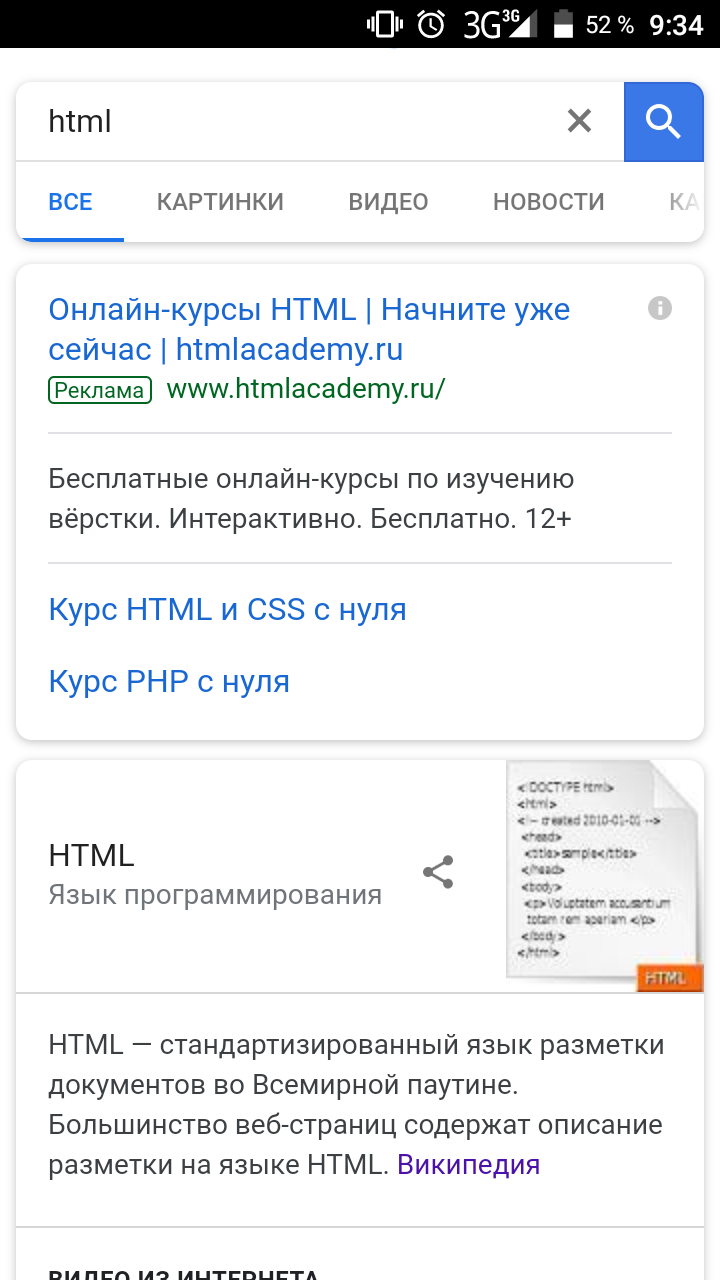720x1280 pixels.
Task: Tap the blue magnifying glass search icon
Action: [663, 120]
